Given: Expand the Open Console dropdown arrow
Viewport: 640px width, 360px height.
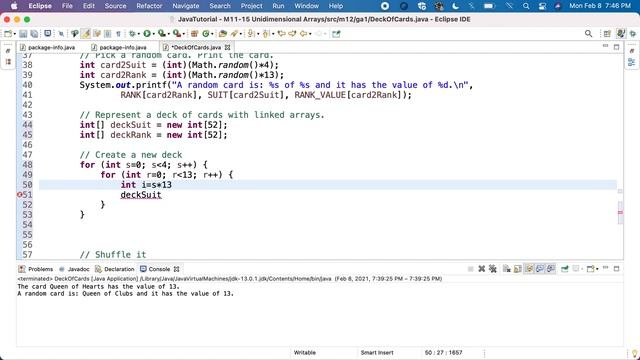Looking at the screenshot, I should [x=597, y=269].
